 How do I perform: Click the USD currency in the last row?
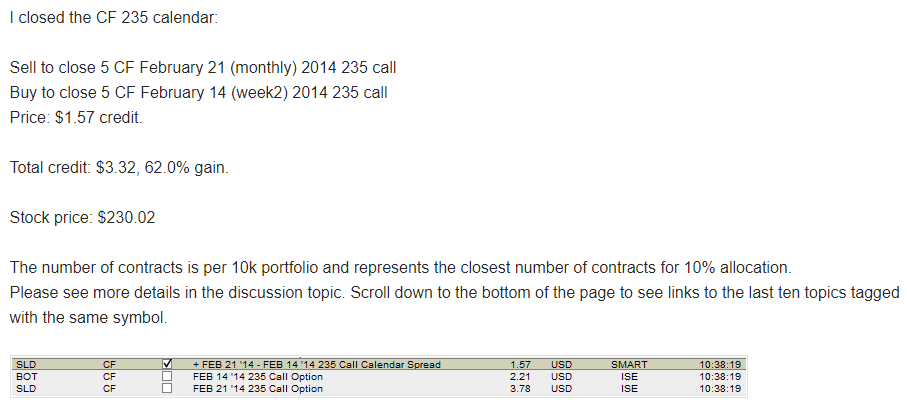click(x=561, y=389)
